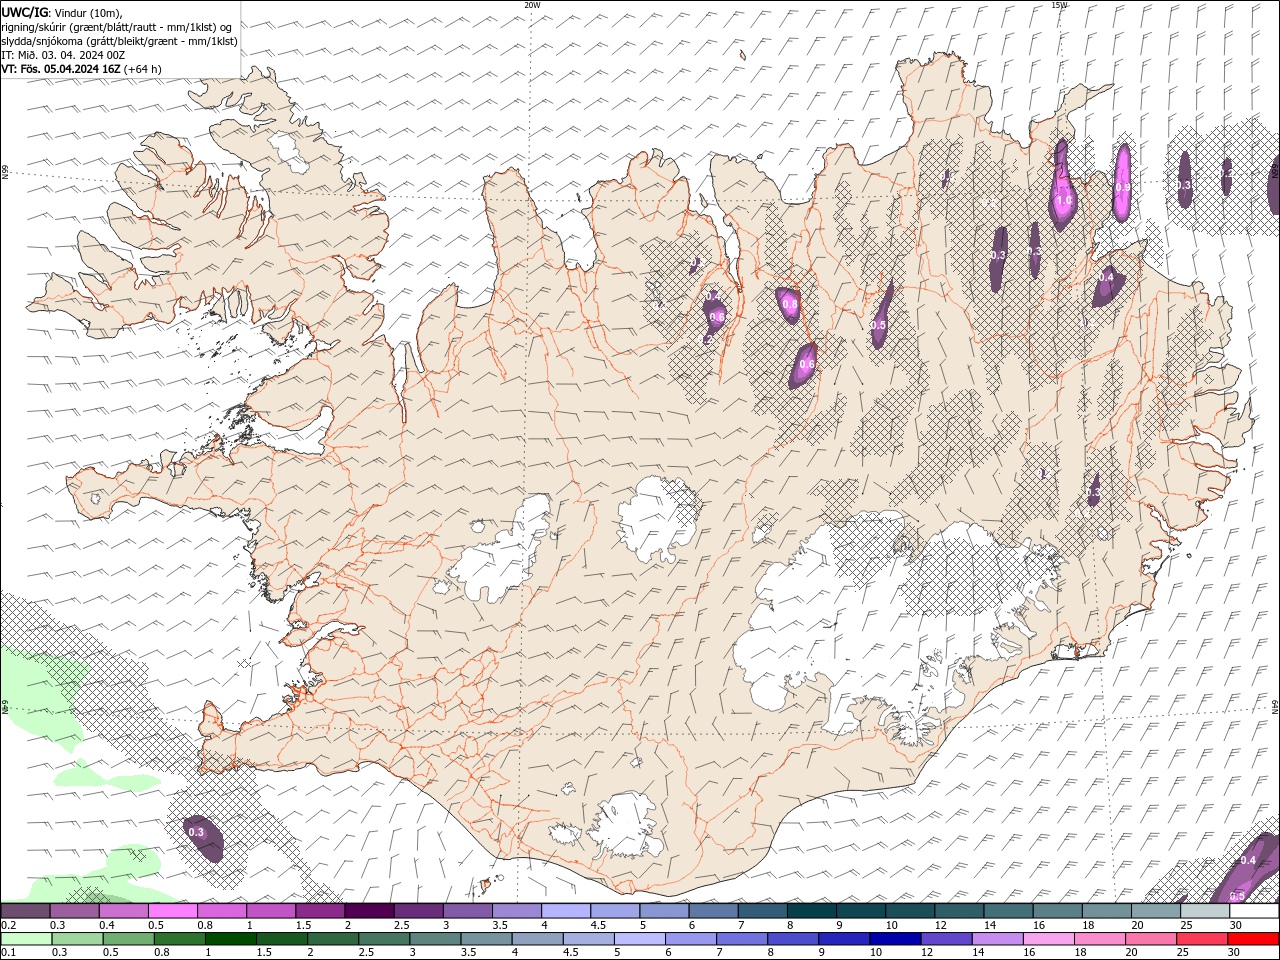
Task: Click the white 30 swatch in upper legend
Action: point(1254,911)
